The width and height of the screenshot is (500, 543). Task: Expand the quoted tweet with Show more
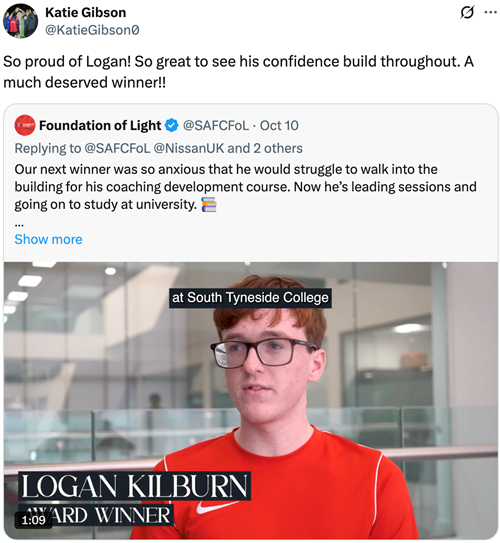(x=48, y=240)
